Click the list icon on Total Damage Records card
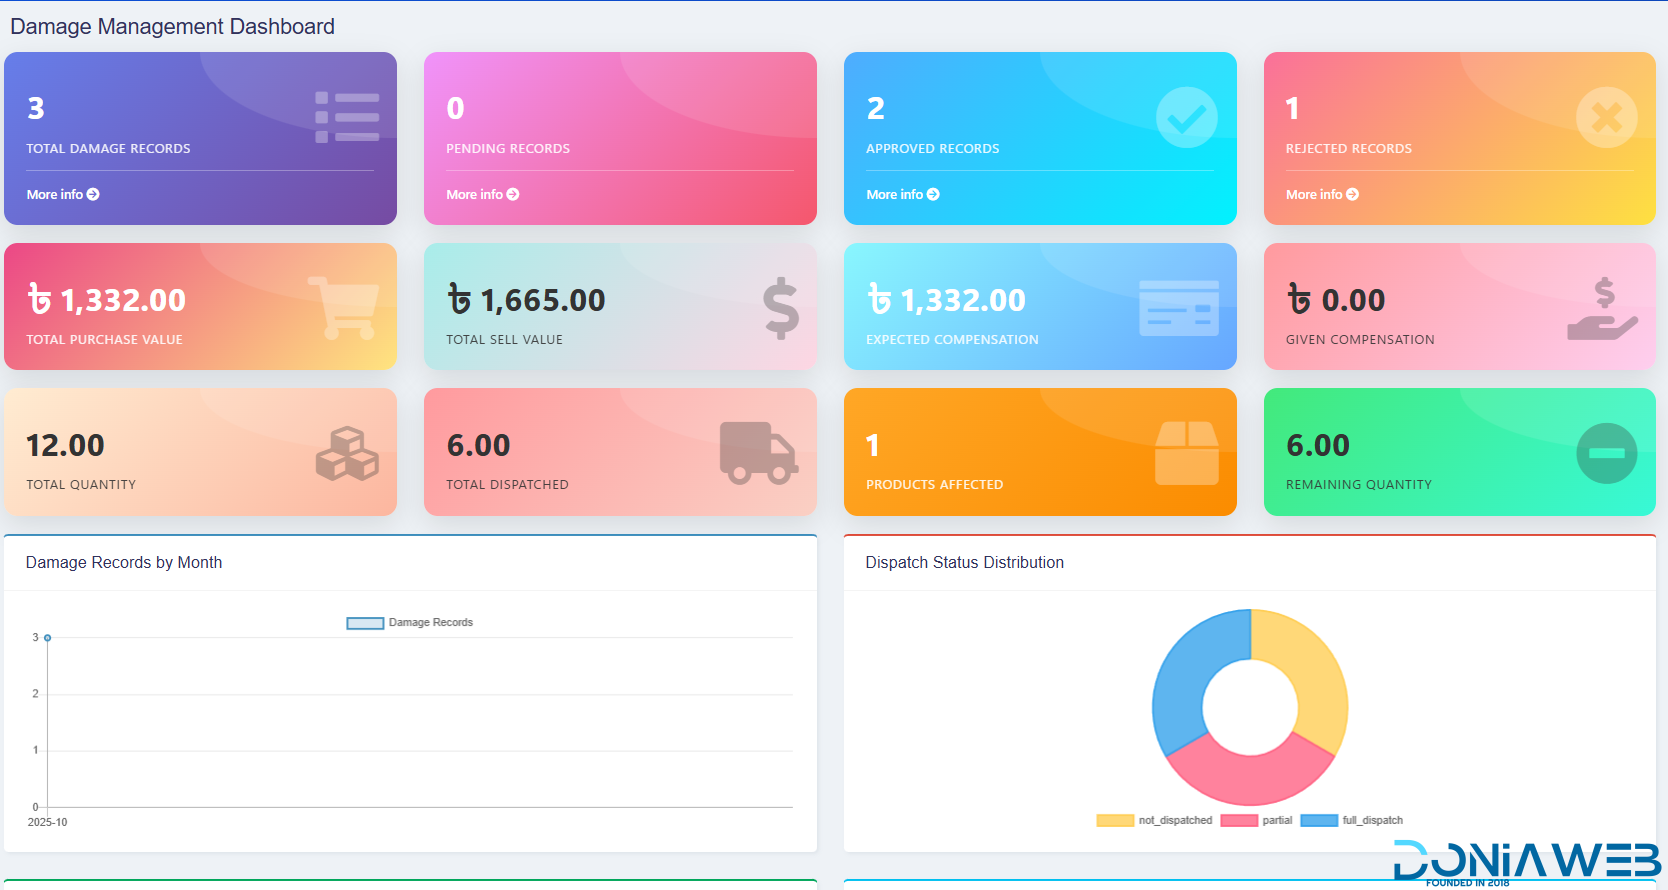 [x=347, y=117]
